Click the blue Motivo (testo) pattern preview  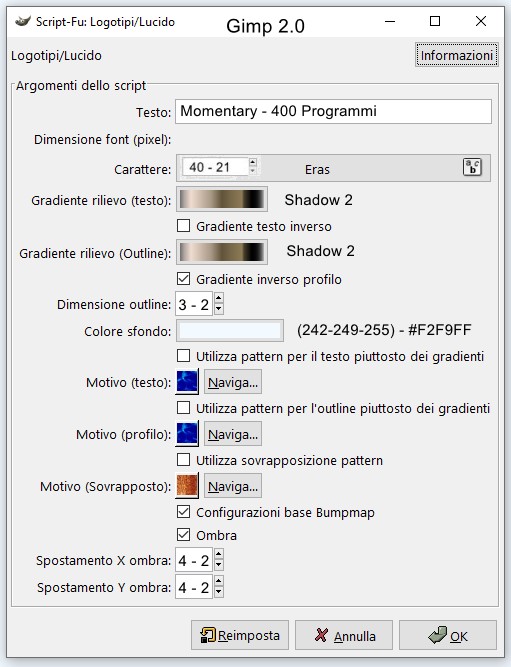[187, 382]
